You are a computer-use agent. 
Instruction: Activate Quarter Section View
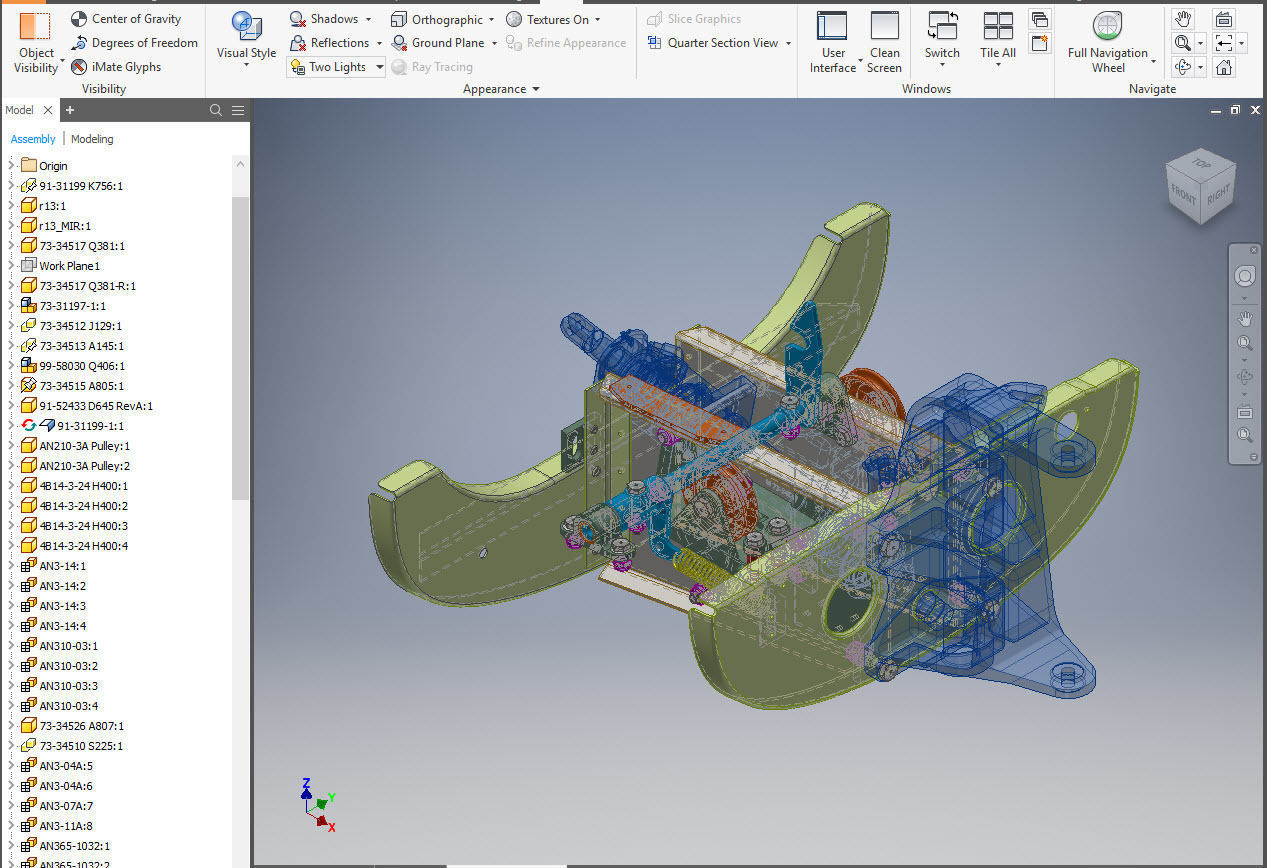[x=712, y=43]
